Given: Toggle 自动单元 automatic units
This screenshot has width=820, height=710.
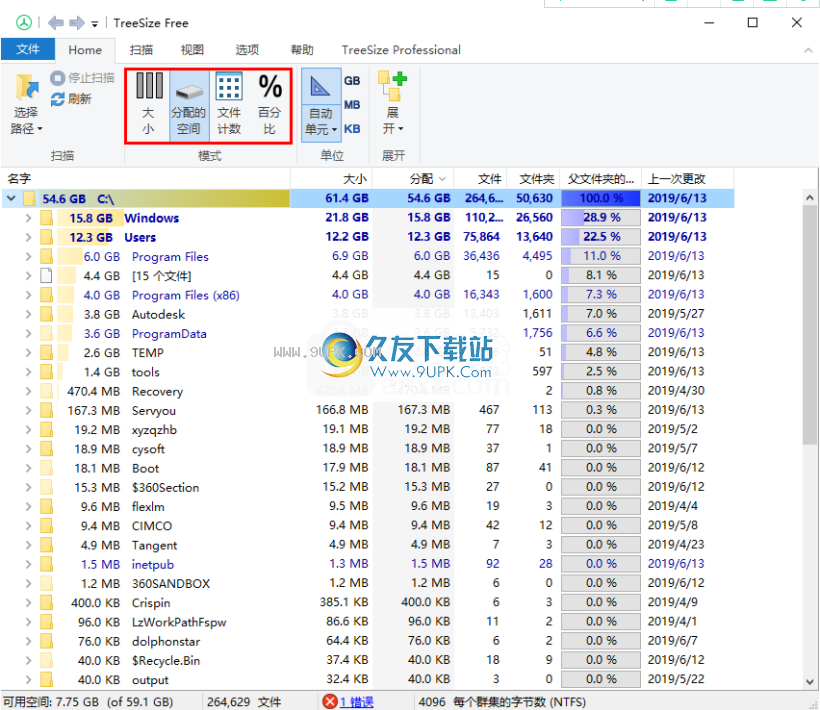Looking at the screenshot, I should [321, 105].
